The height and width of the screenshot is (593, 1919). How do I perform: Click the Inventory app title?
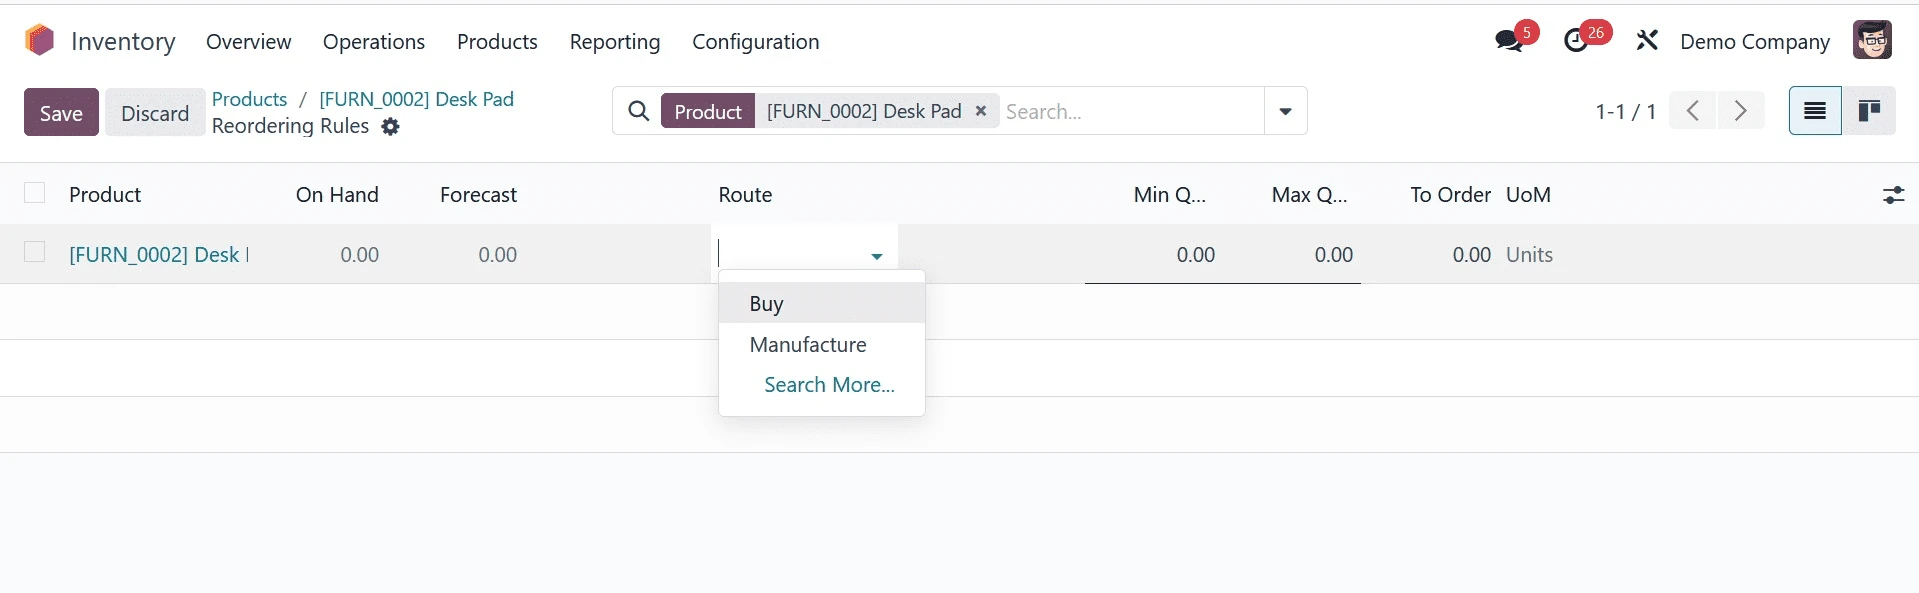(x=123, y=41)
